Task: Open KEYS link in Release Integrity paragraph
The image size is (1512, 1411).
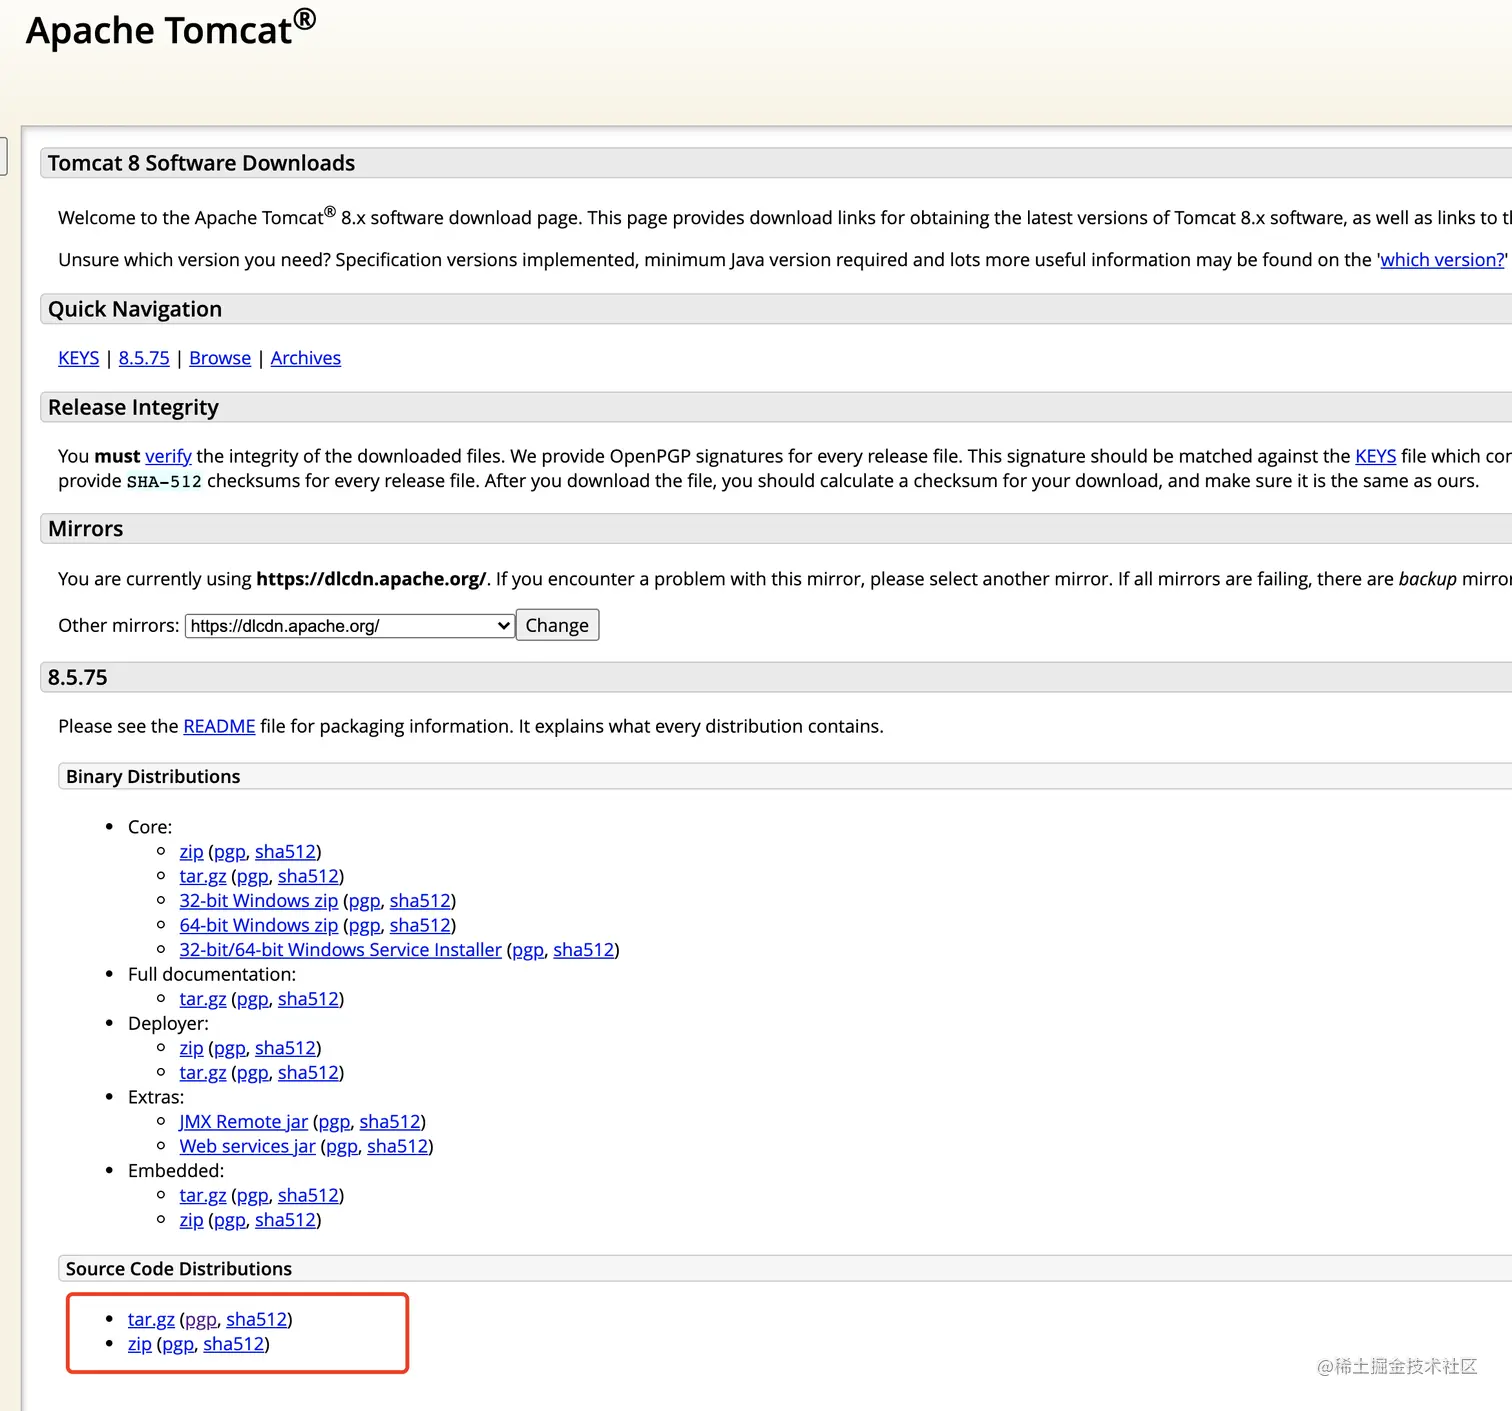Action: click(1375, 456)
